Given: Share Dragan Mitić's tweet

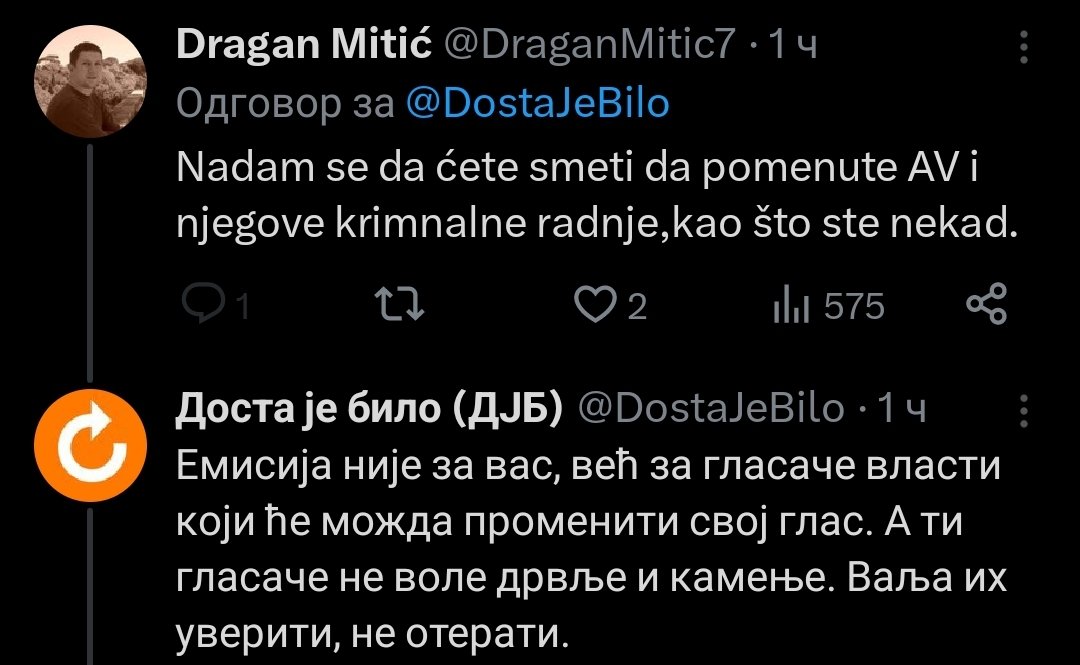Looking at the screenshot, I should [988, 306].
